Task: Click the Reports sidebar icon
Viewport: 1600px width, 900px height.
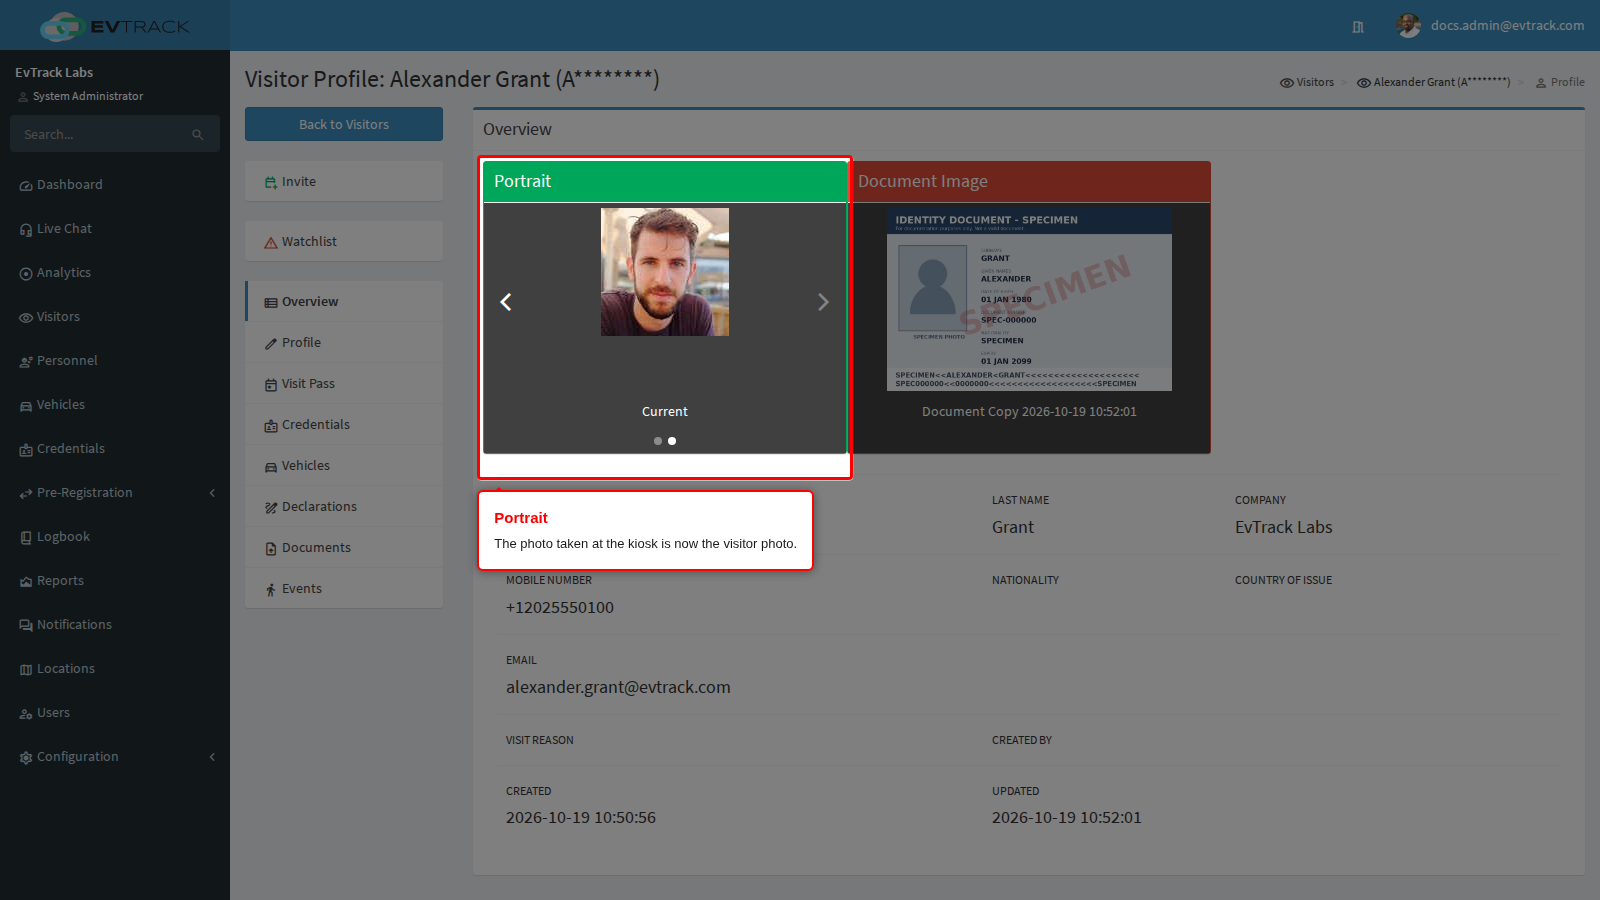Action: click(26, 582)
